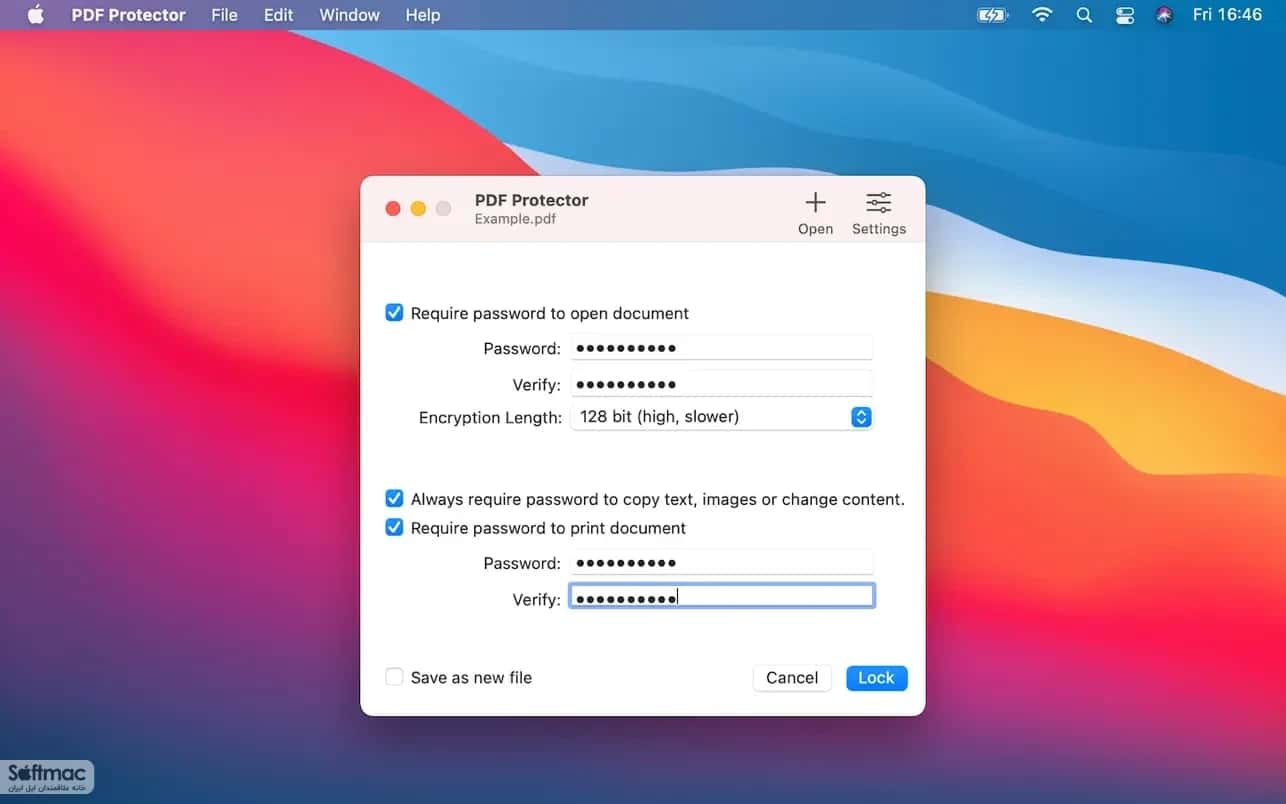Click the open-document Verify field
The height and width of the screenshot is (804, 1286).
721,384
